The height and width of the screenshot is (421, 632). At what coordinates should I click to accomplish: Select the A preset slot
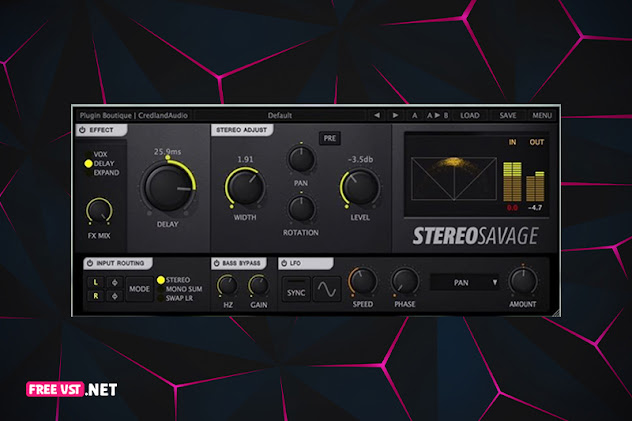click(414, 116)
